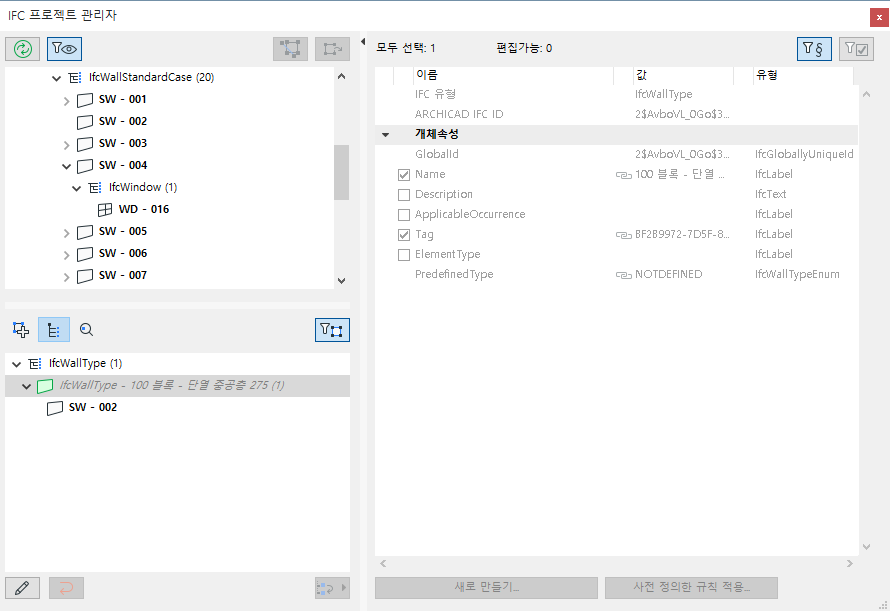Screen dimensions: 890x611
Task: Click the 유형 column header
Action: (x=803, y=75)
